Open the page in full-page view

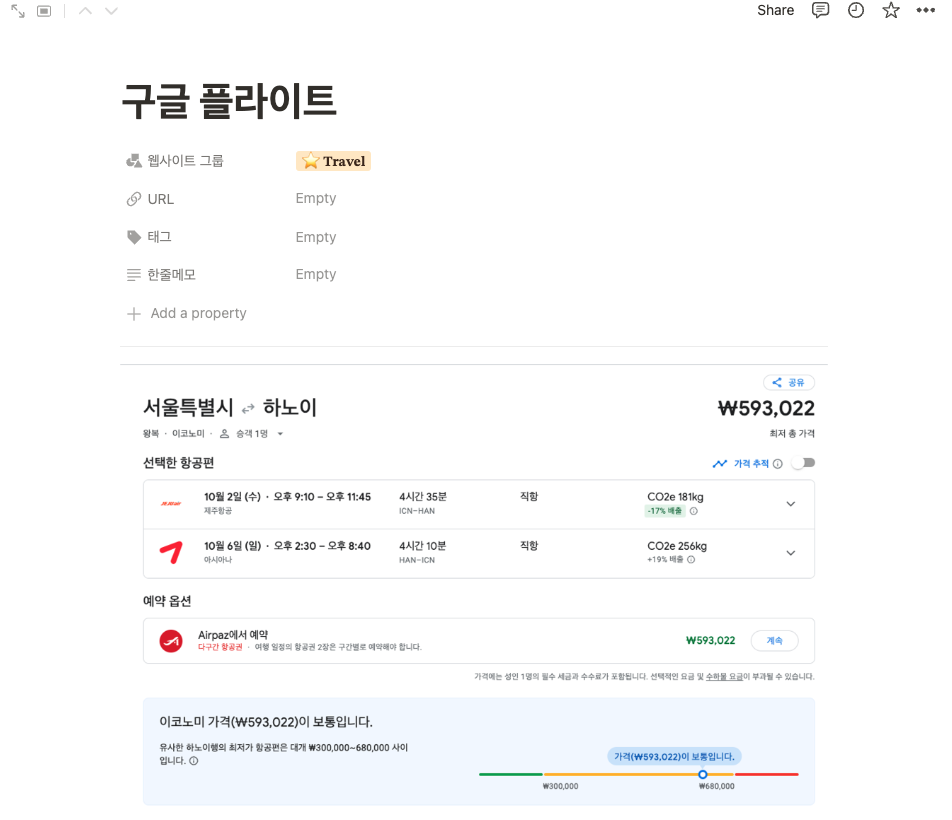(x=18, y=11)
